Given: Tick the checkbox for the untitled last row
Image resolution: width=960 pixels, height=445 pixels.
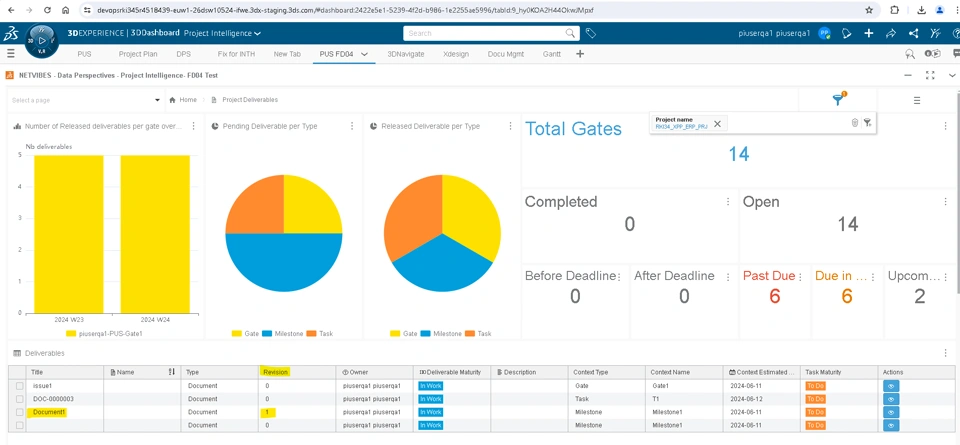Looking at the screenshot, I should (20, 425).
